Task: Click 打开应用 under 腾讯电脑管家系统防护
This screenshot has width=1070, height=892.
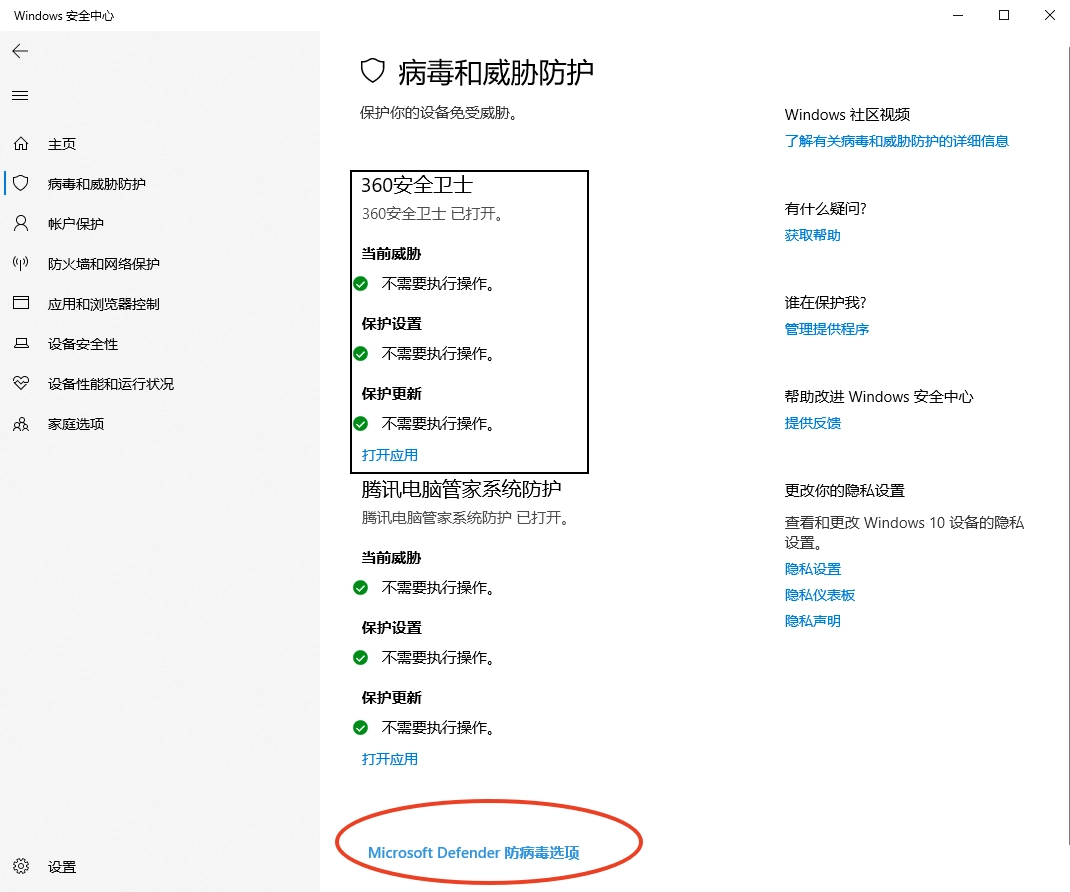Action: coord(390,759)
